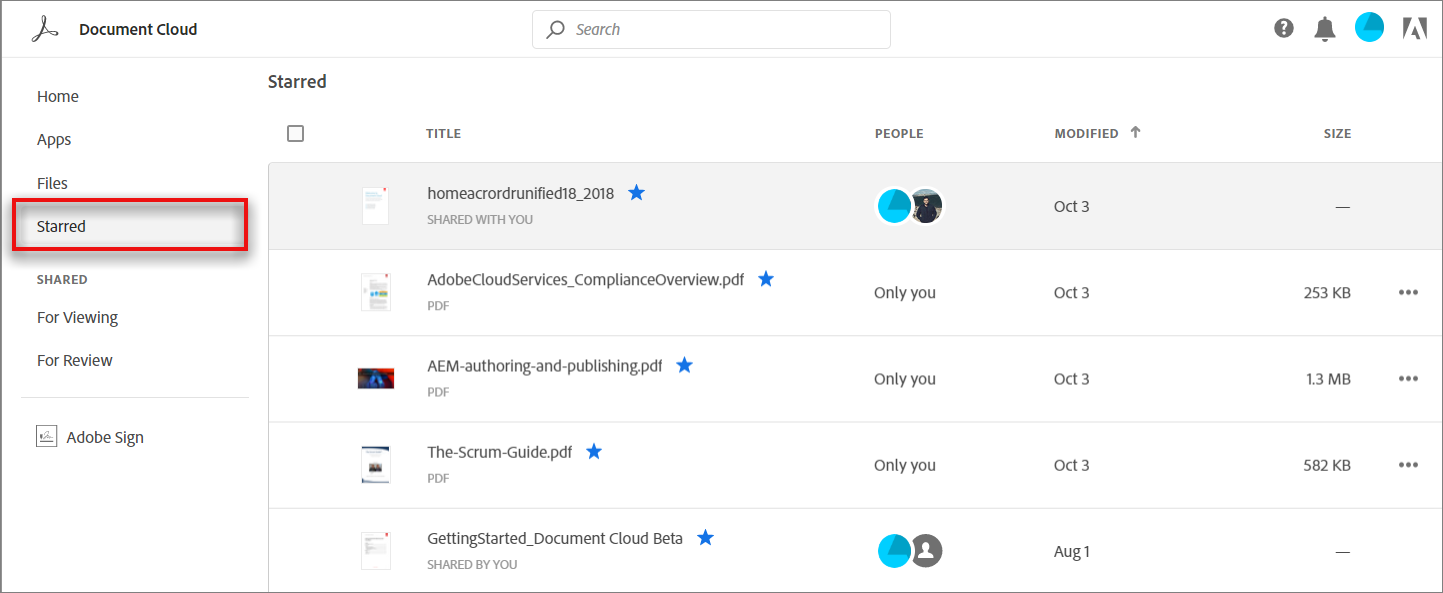This screenshot has width=1443, height=593.
Task: Open more options for The-Scrum-Guide.pdf
Action: [x=1408, y=464]
